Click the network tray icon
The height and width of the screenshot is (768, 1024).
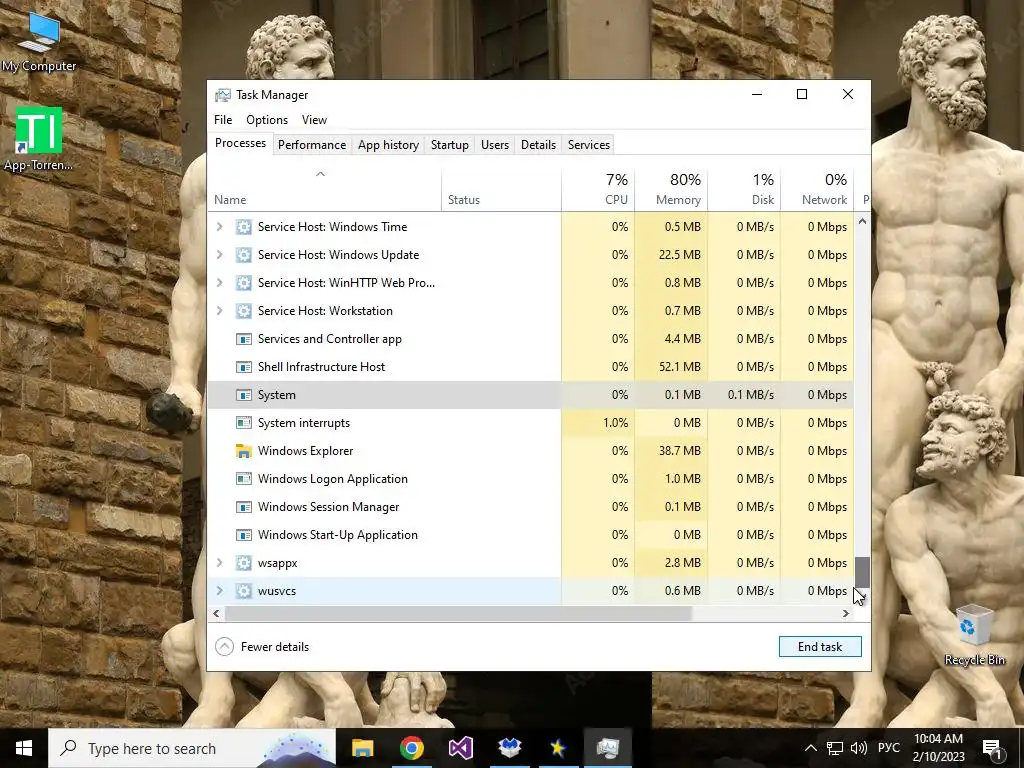tap(835, 748)
